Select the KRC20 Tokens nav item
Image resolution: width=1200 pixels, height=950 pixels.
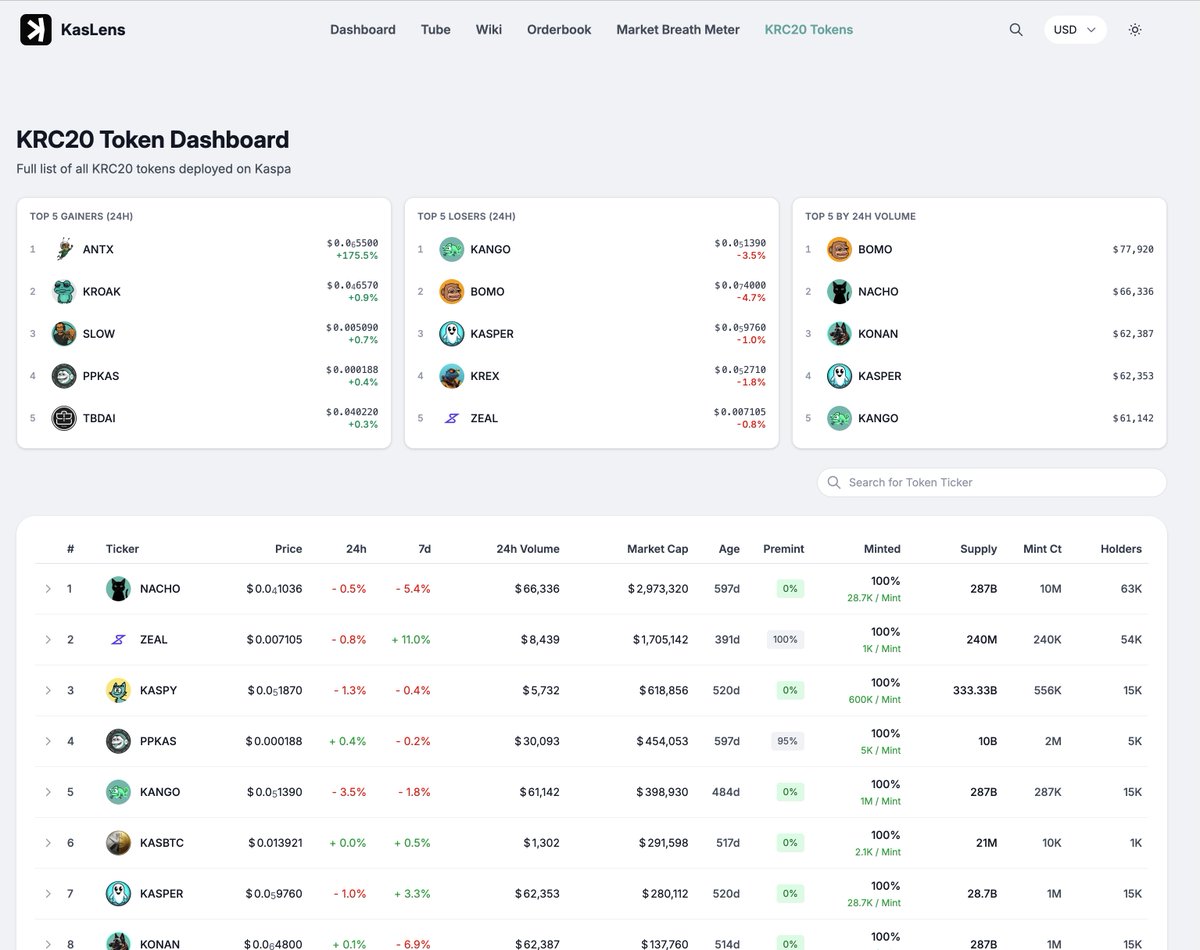809,30
